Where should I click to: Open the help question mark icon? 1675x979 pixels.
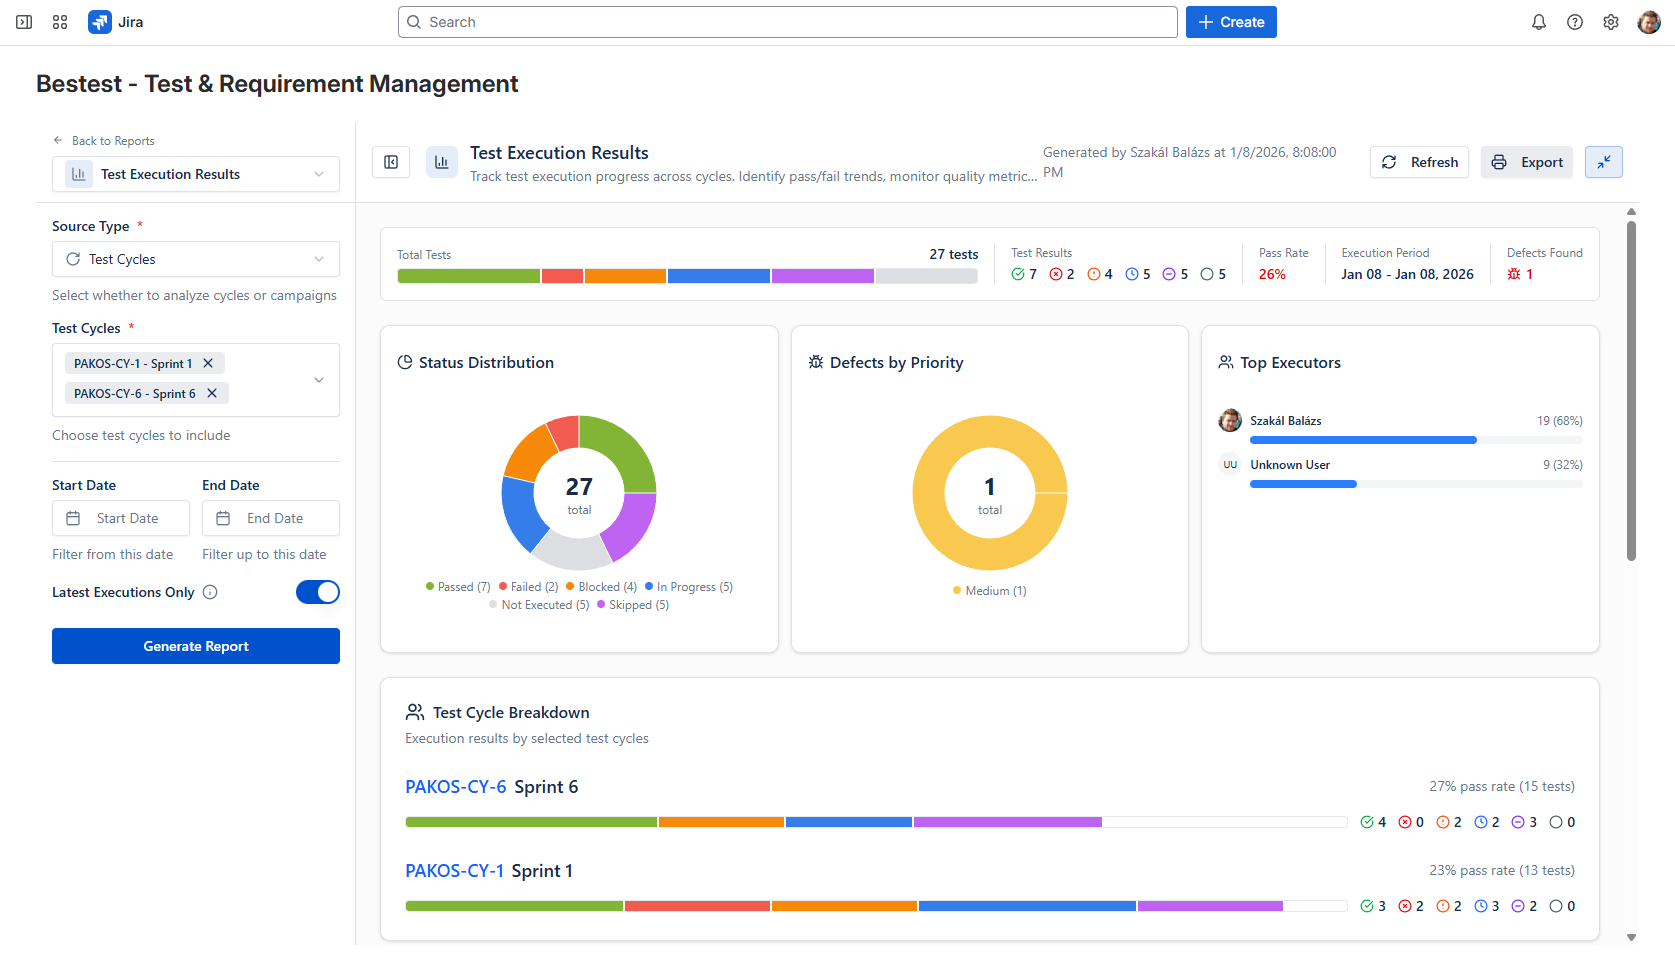coord(1574,21)
